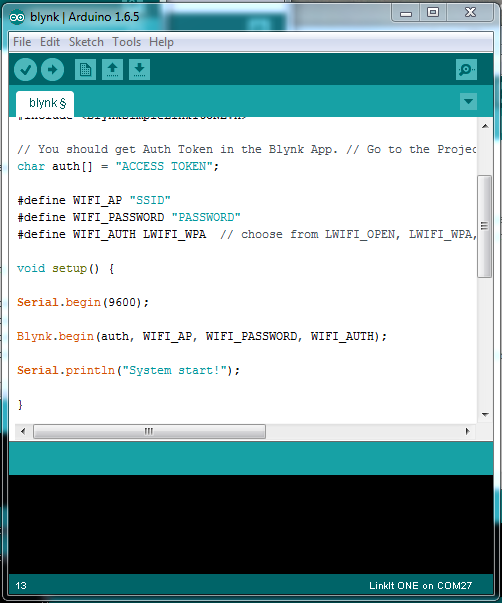Click the vertical scrollbar thumb
The height and width of the screenshot is (603, 502).
click(484, 226)
